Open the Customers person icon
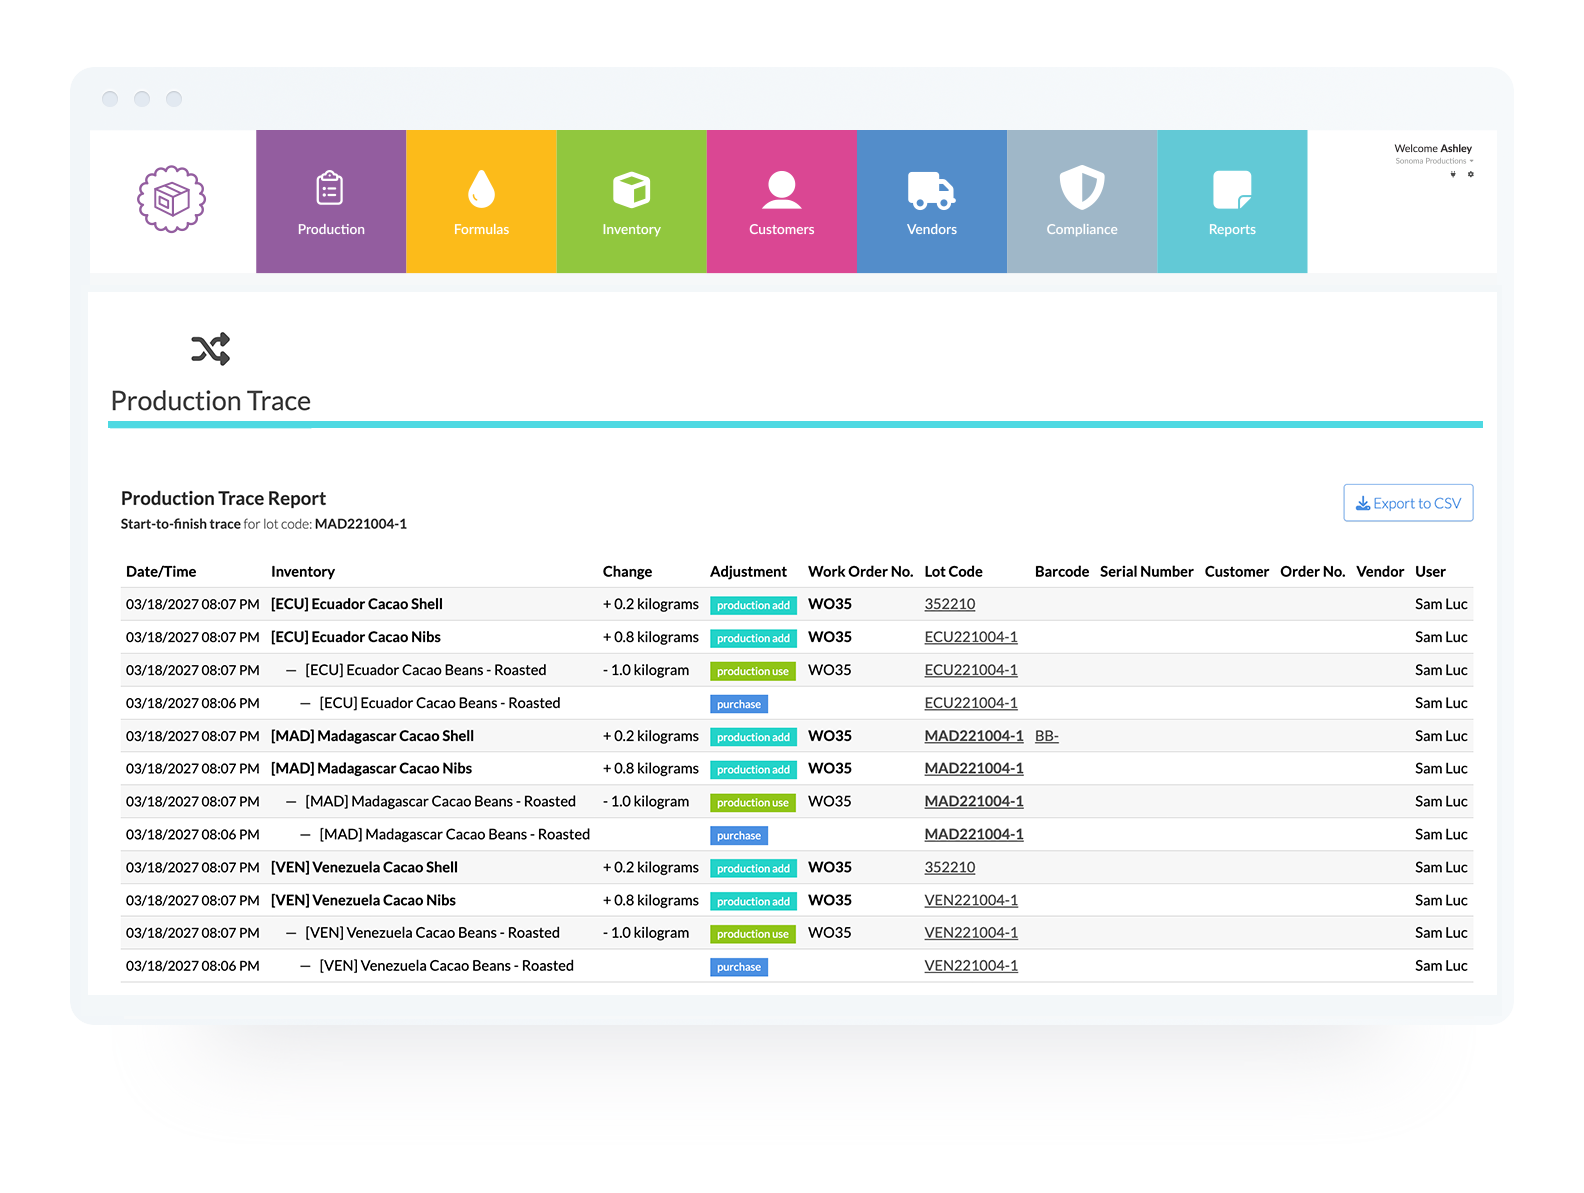1584x1193 pixels. (x=781, y=190)
